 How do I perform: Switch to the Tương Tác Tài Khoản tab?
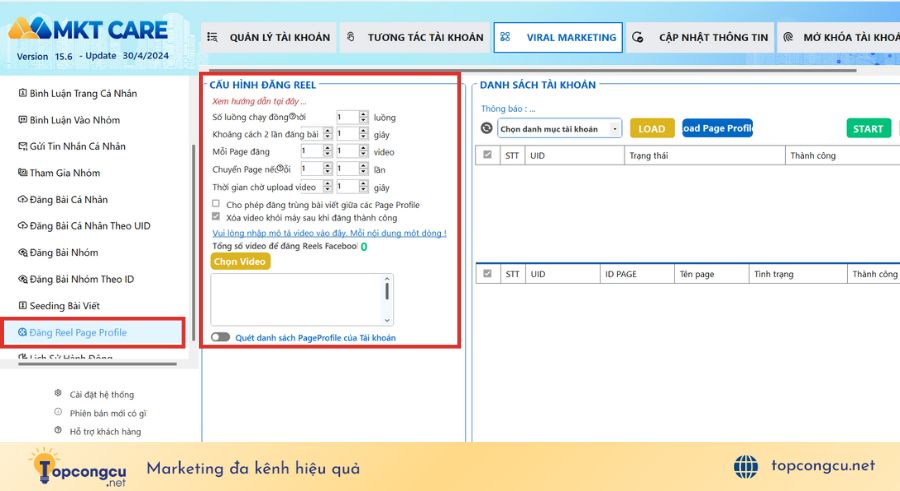coord(415,37)
